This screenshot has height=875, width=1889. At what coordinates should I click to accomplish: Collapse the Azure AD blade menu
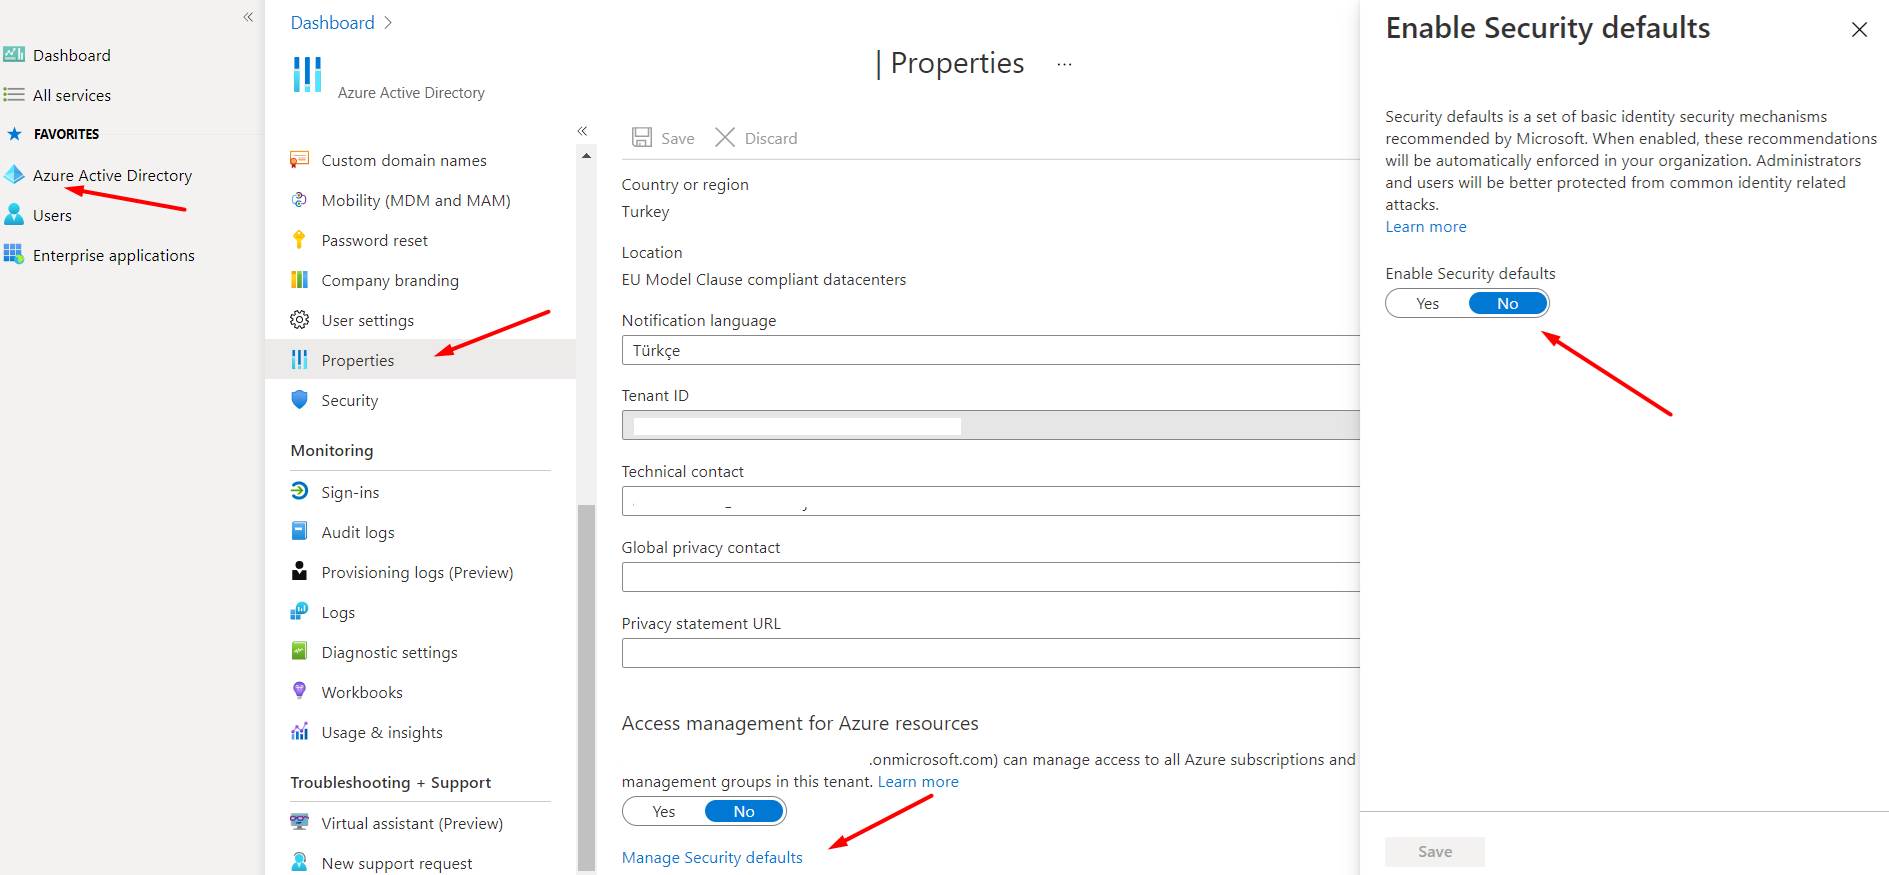click(582, 131)
